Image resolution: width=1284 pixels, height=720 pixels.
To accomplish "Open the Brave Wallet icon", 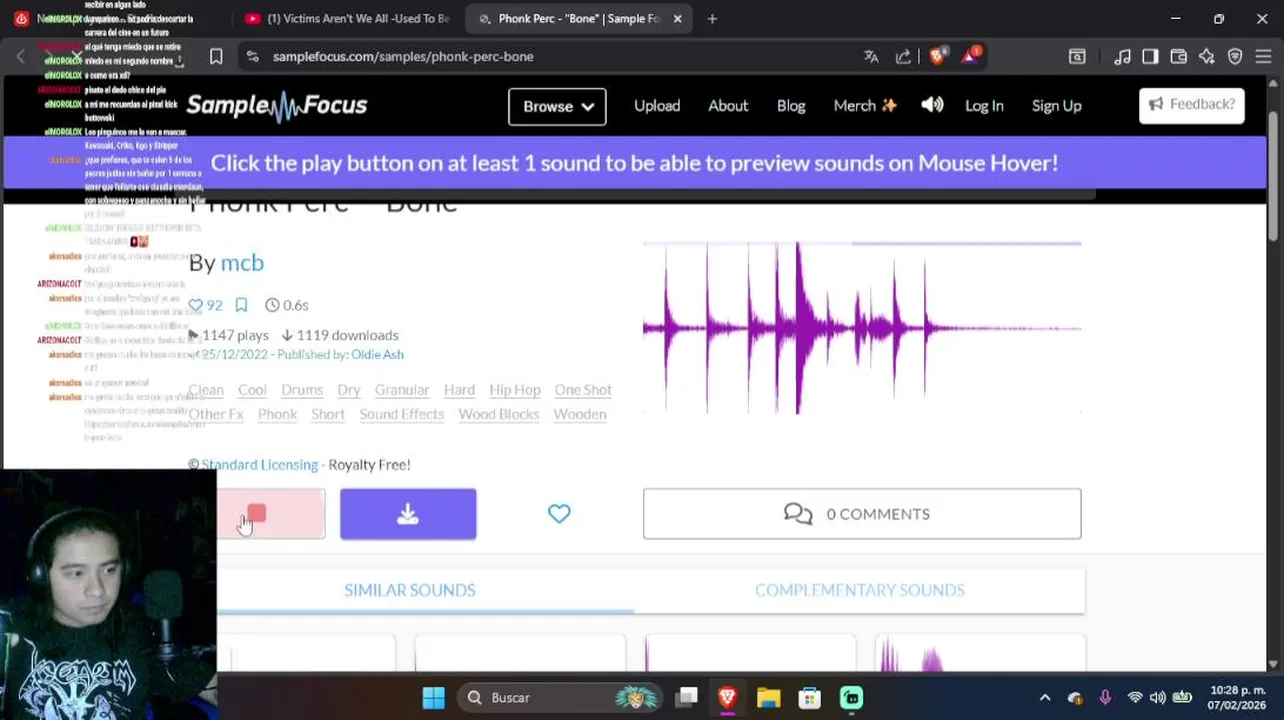I will click(1178, 57).
